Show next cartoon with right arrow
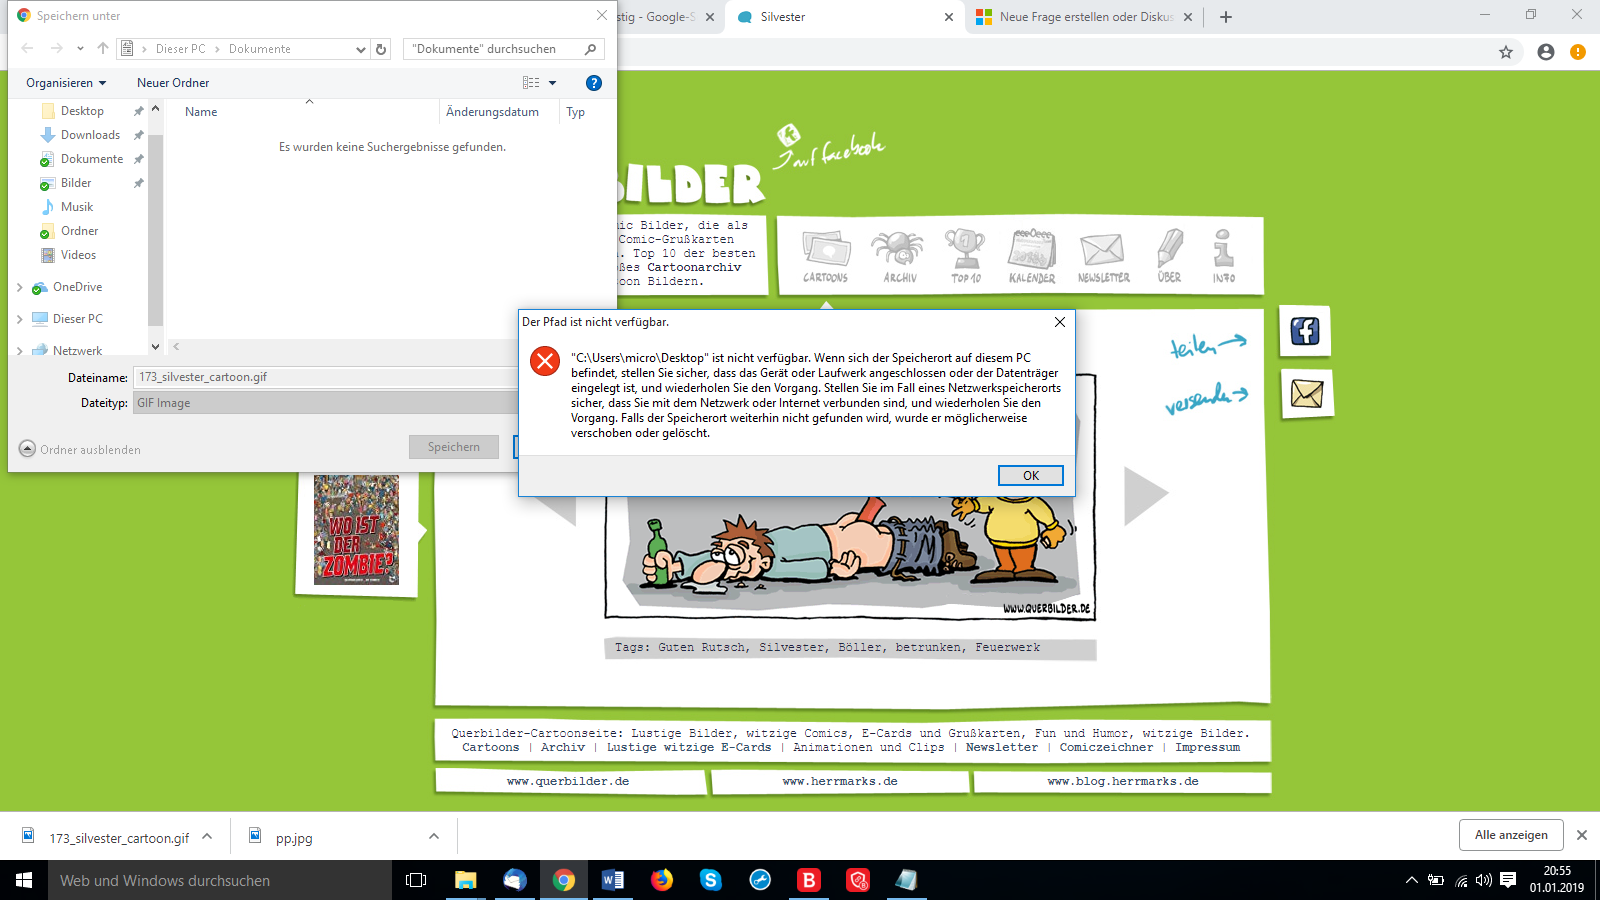Screen dimensions: 1600x900 click(x=1145, y=496)
